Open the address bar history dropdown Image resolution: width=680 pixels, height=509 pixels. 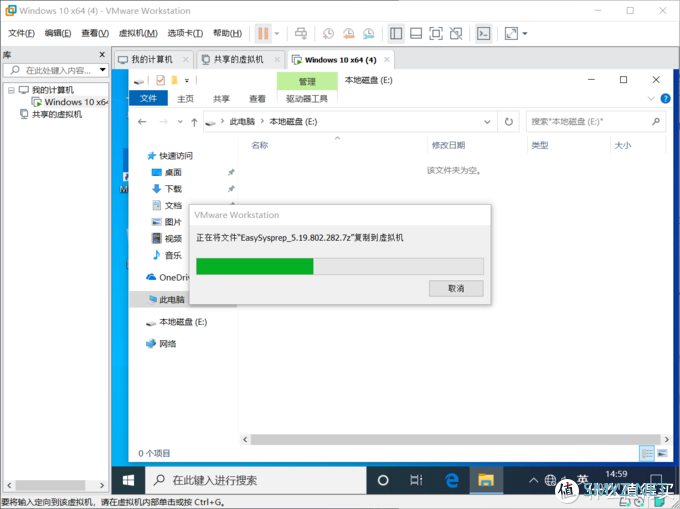coord(487,122)
